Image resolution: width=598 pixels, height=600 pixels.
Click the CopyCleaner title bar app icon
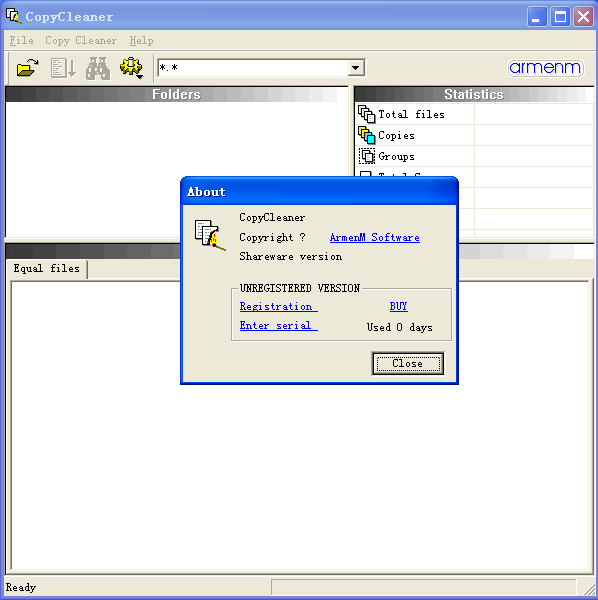13,16
